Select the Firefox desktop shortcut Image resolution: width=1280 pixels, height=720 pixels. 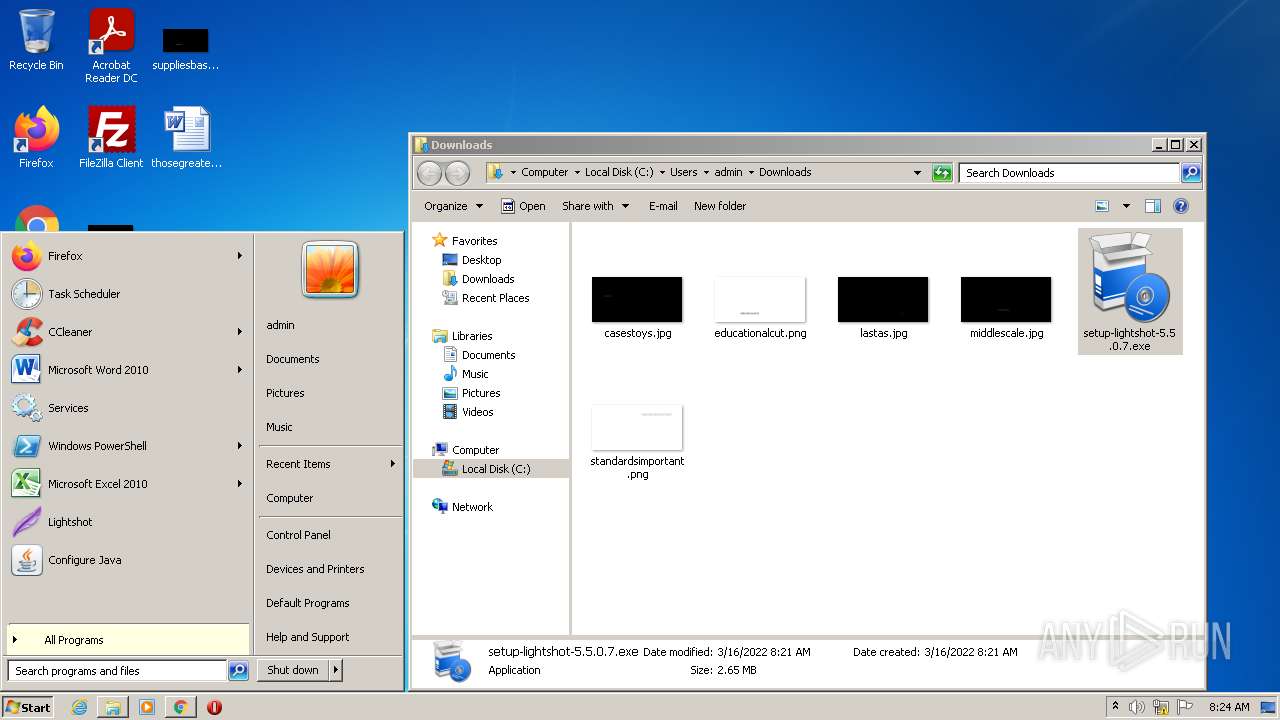[36, 138]
